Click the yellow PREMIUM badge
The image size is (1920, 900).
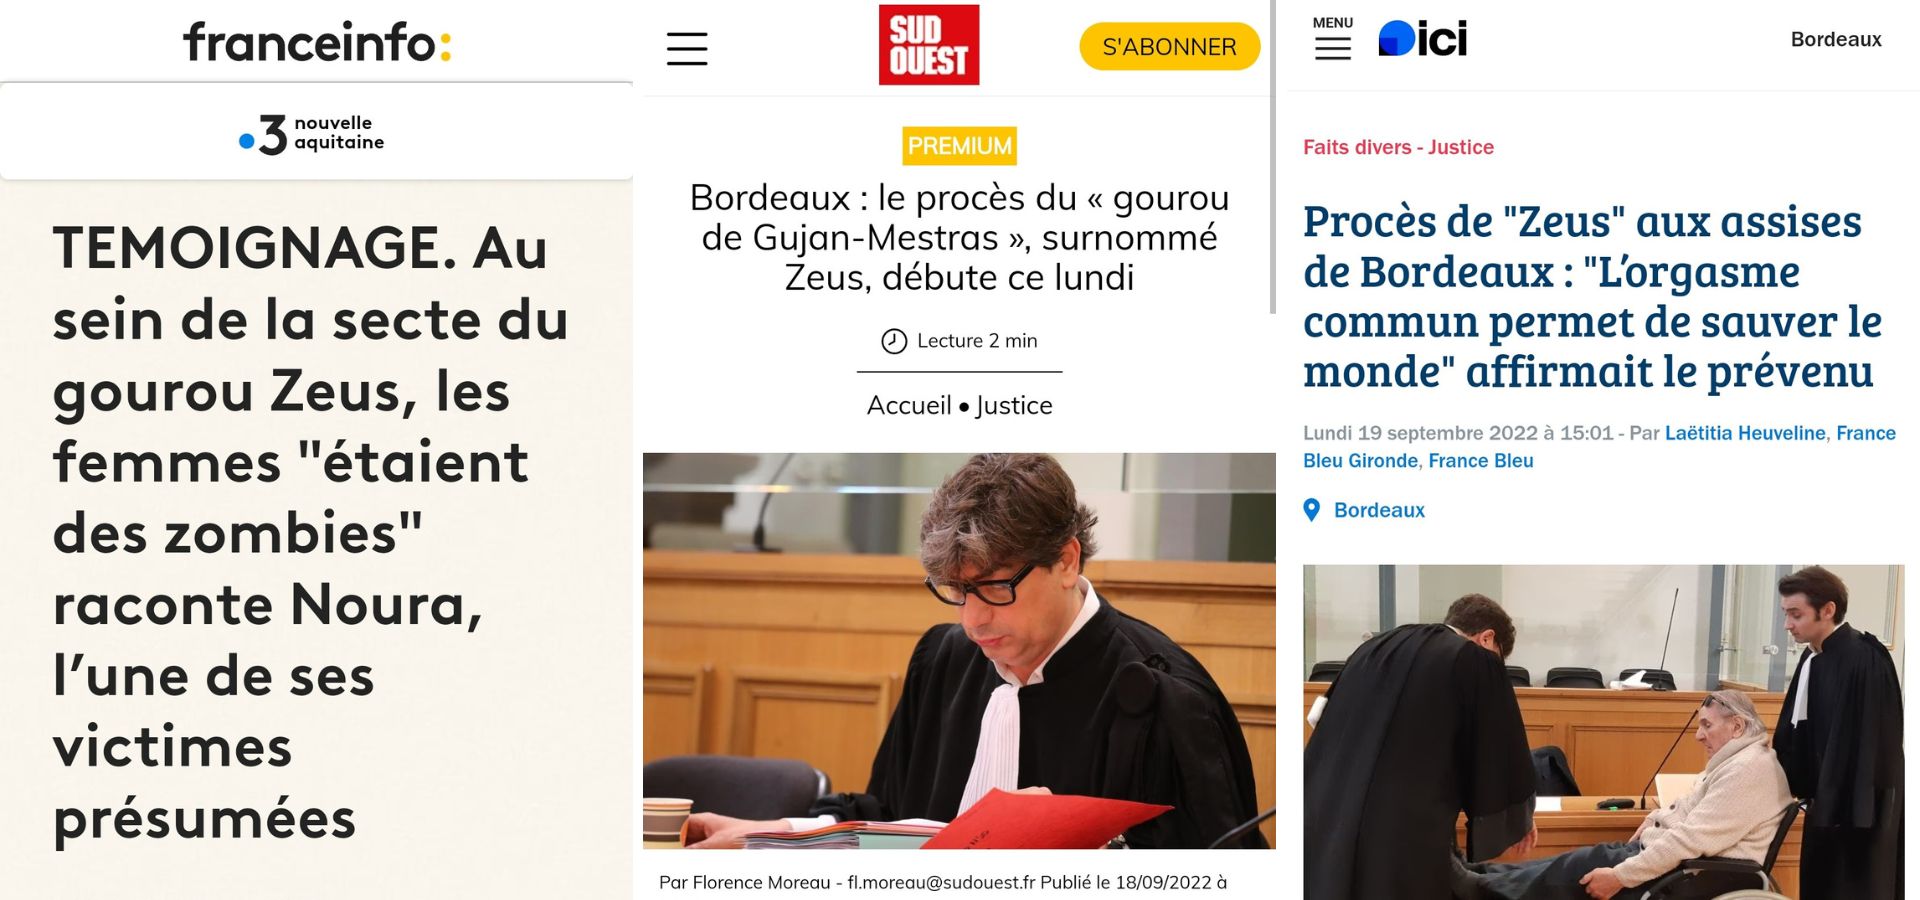click(x=960, y=146)
